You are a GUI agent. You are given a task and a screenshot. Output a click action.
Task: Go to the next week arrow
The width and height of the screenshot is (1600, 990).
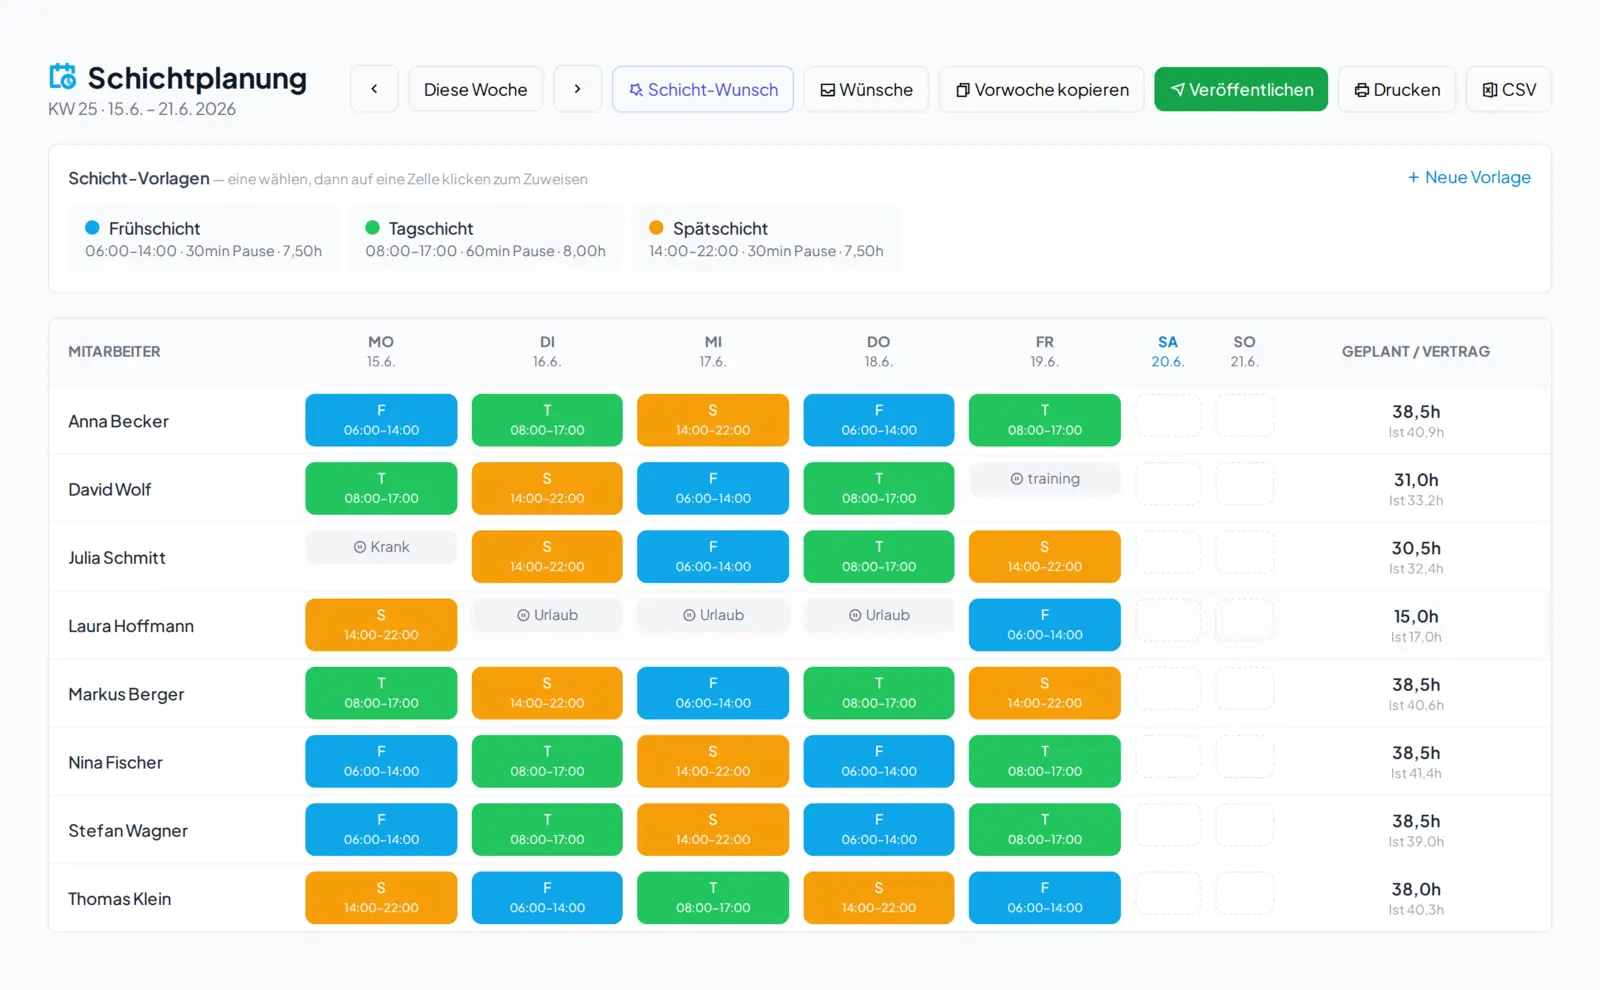click(578, 89)
